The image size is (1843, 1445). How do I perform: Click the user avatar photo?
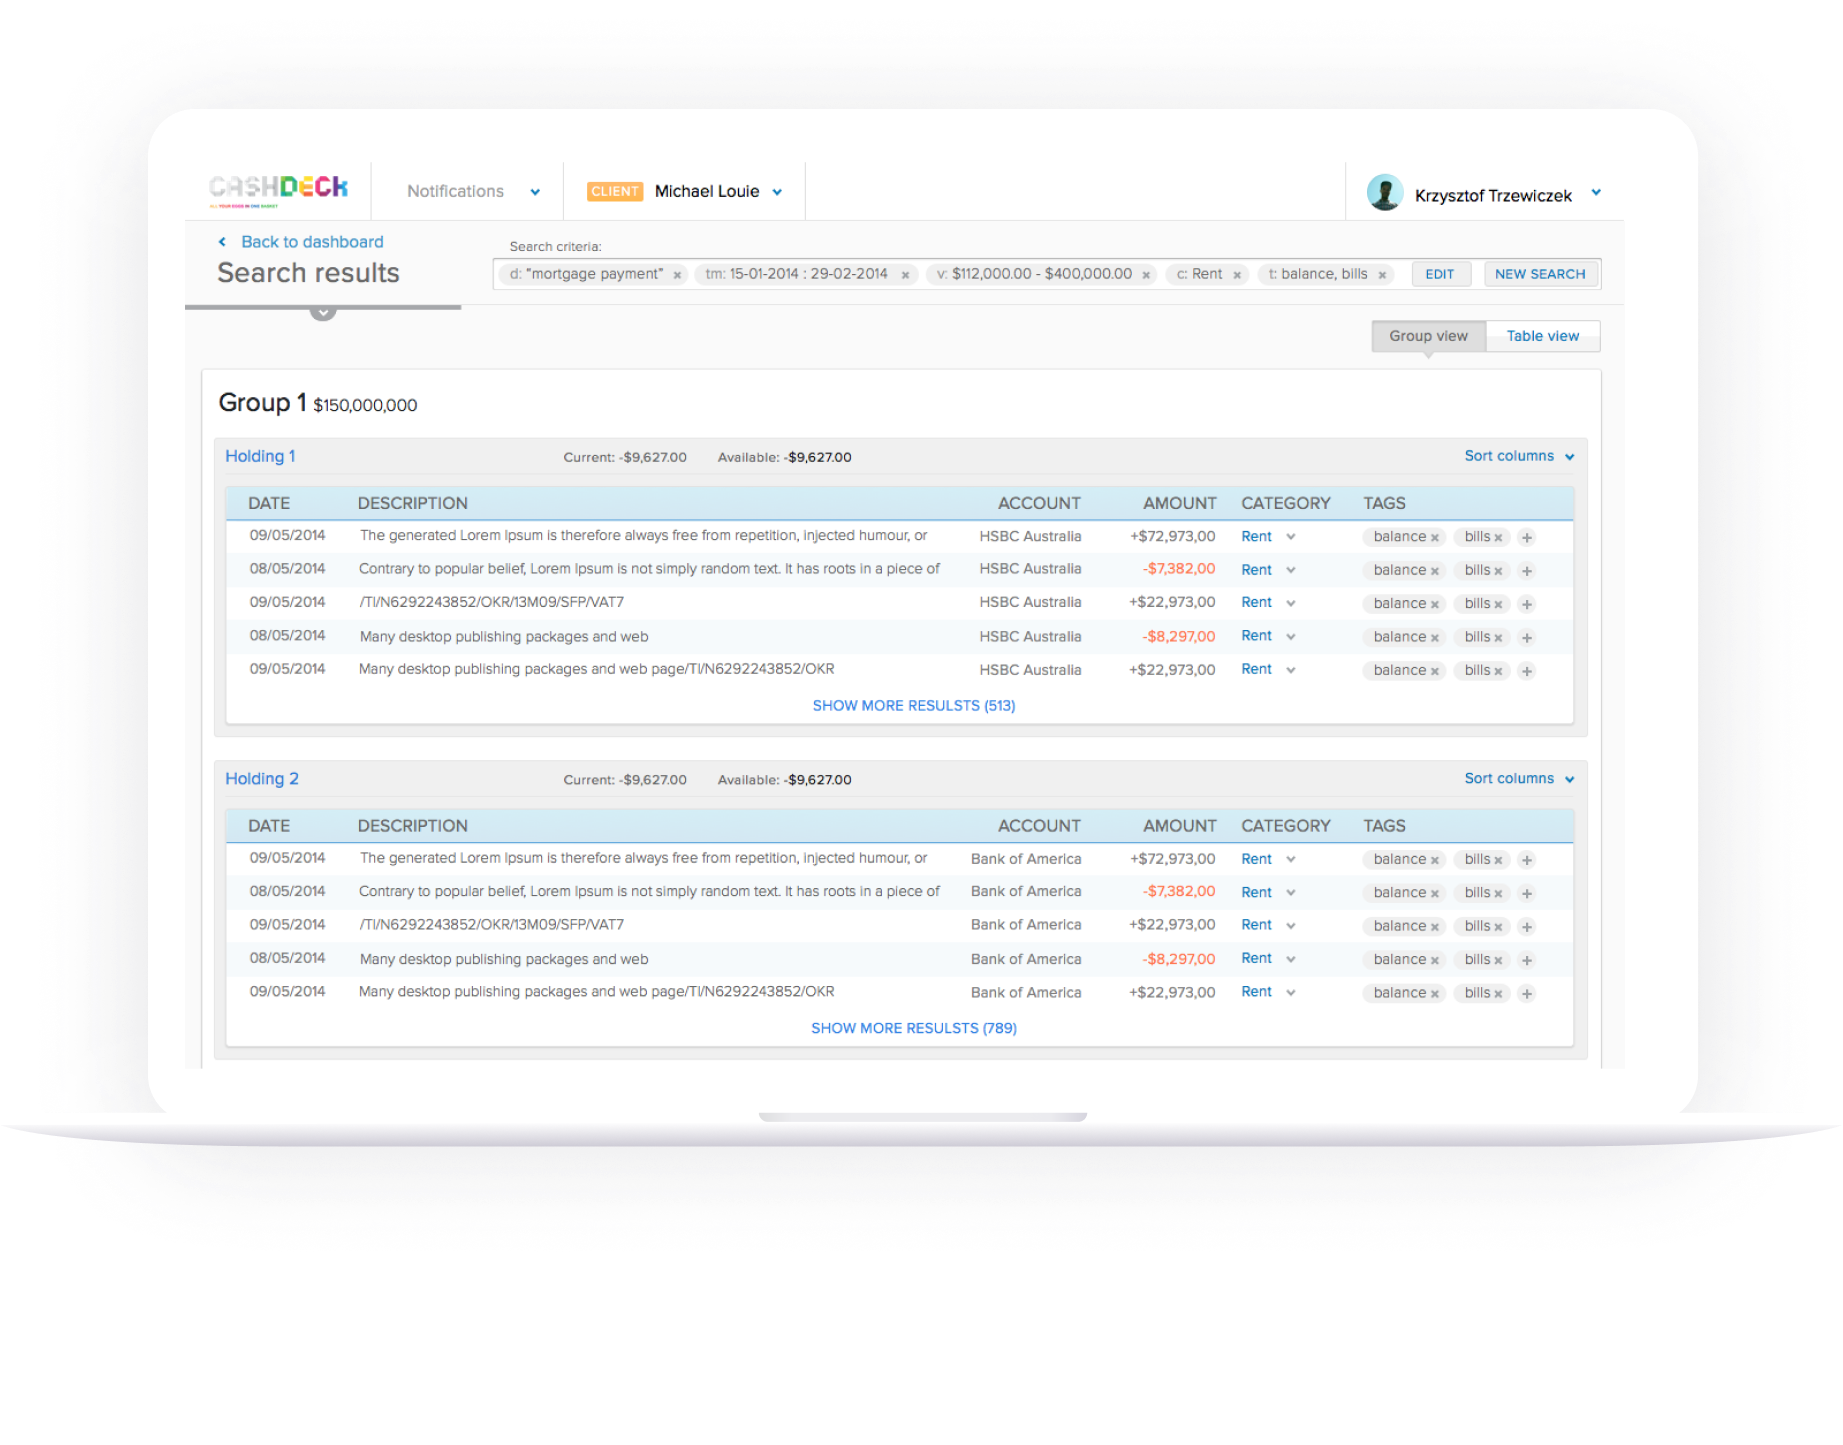pos(1385,191)
